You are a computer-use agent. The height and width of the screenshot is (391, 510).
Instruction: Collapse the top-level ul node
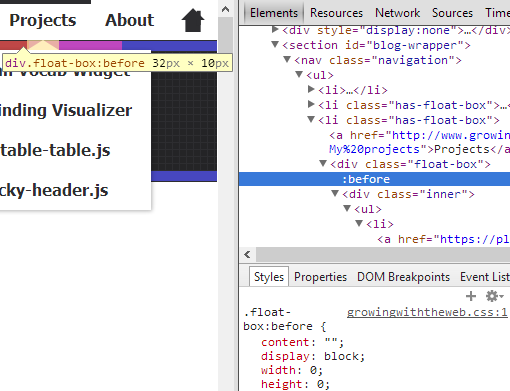(x=299, y=74)
